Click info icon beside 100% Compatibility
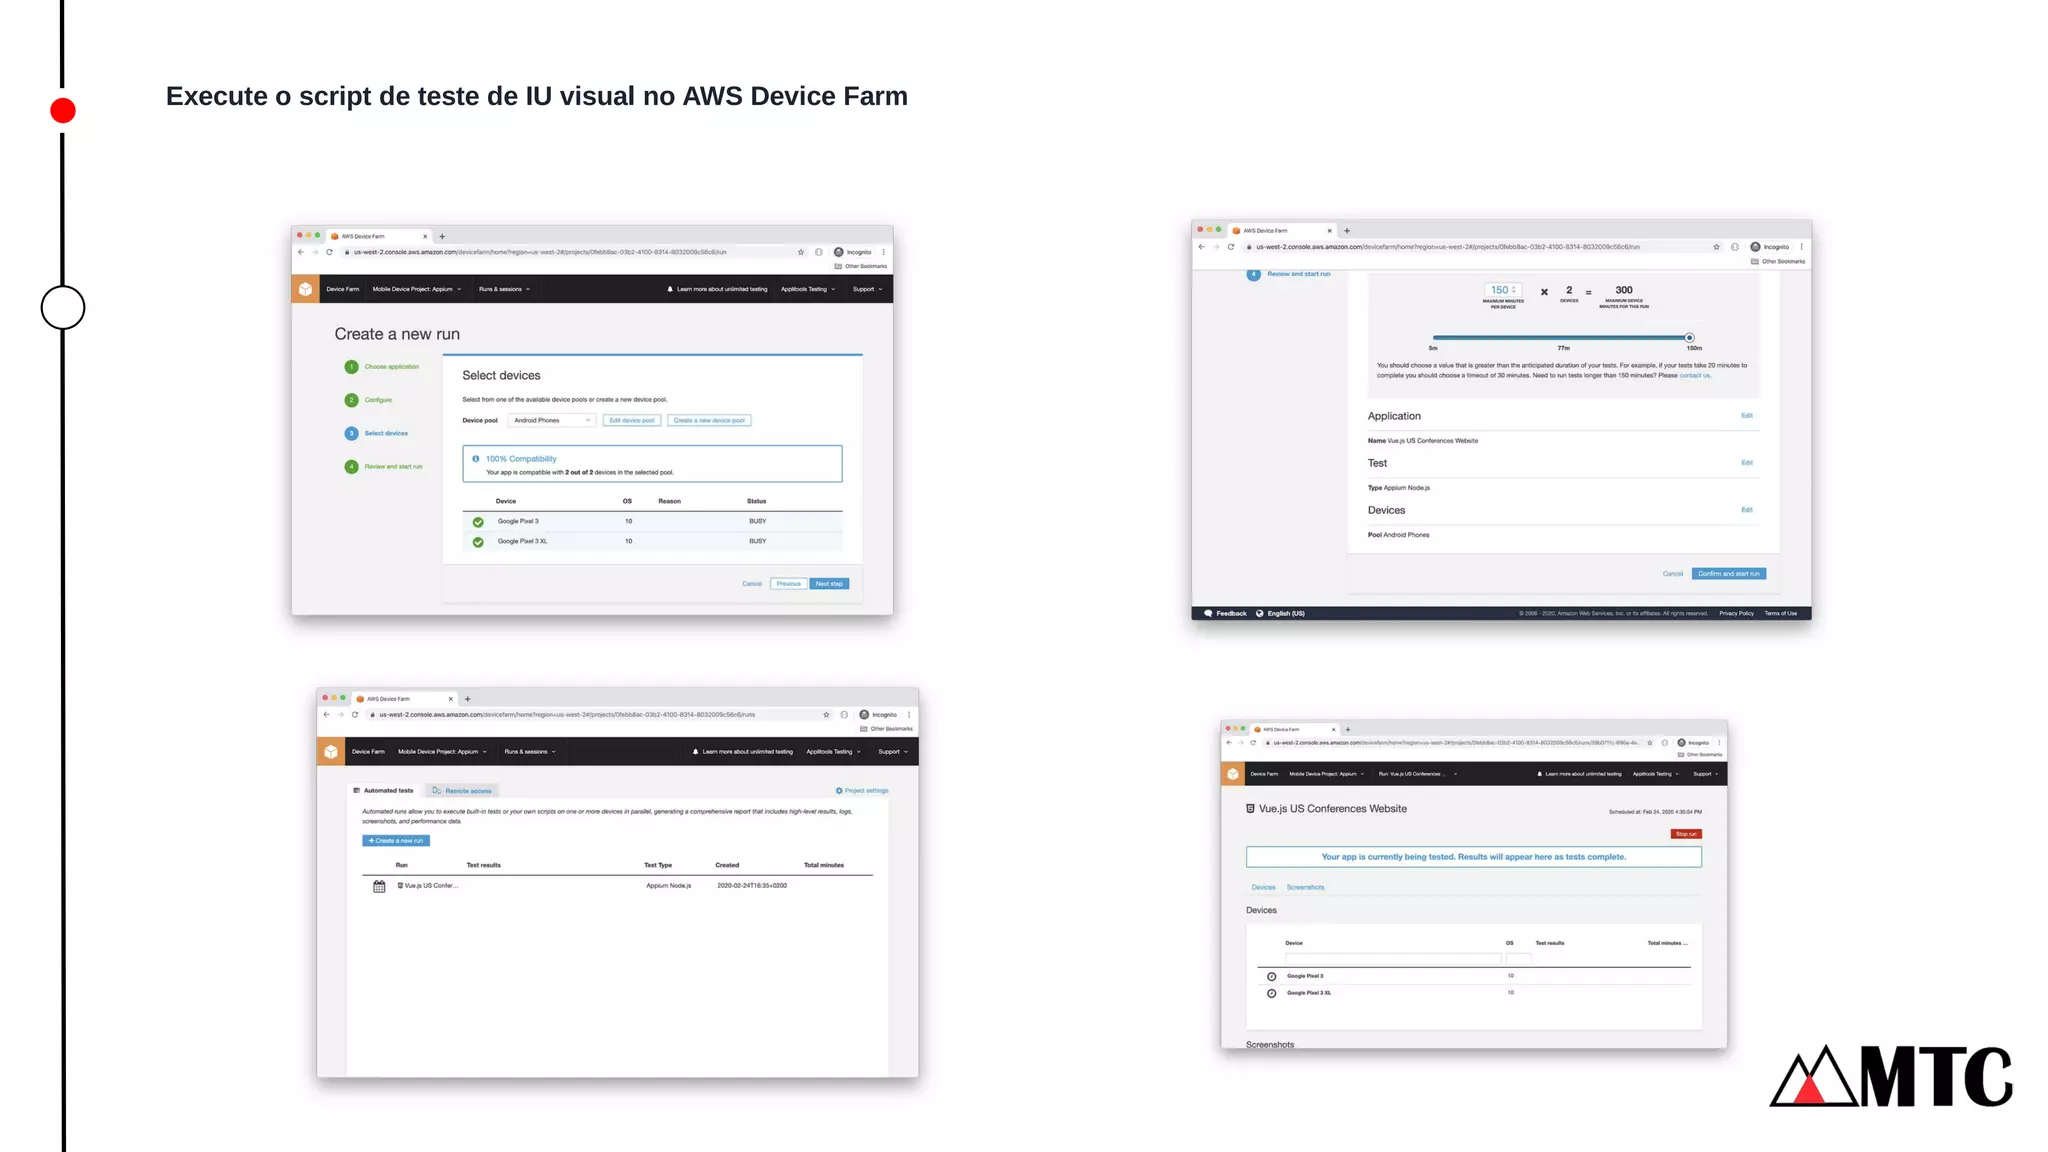 (x=476, y=459)
